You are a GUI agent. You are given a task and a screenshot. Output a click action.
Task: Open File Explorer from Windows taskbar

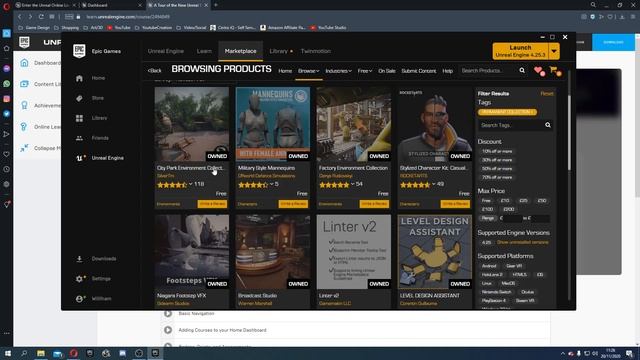coord(41,353)
